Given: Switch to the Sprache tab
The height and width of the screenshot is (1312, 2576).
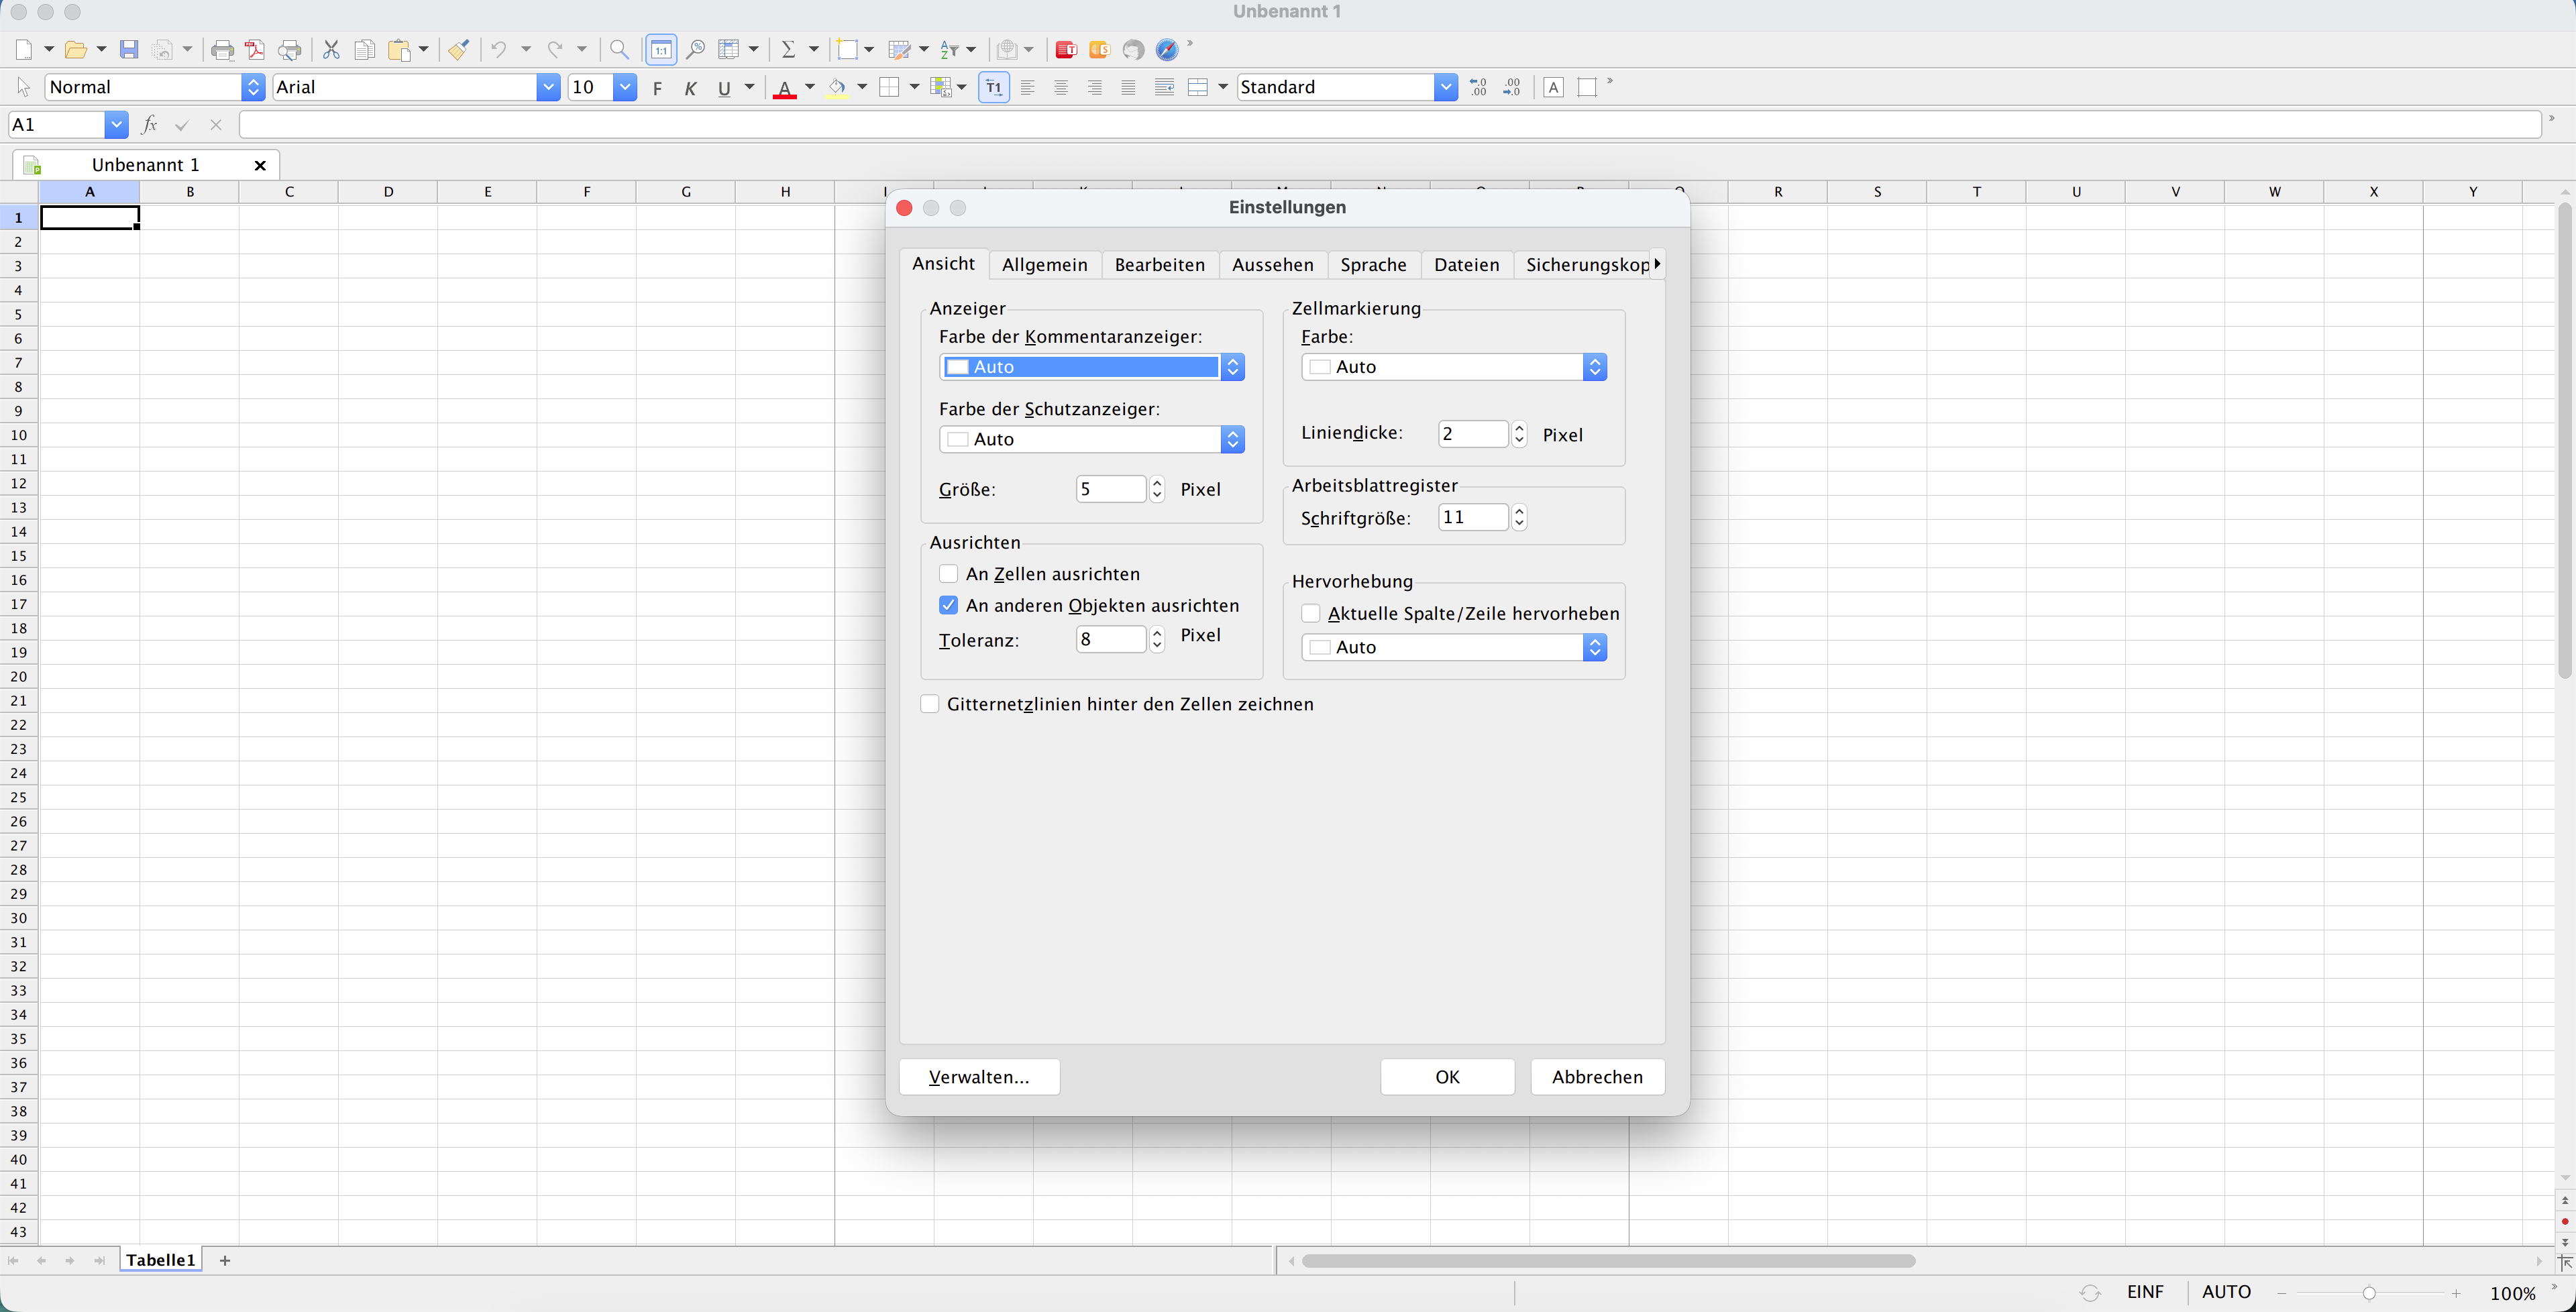Looking at the screenshot, I should (1373, 264).
